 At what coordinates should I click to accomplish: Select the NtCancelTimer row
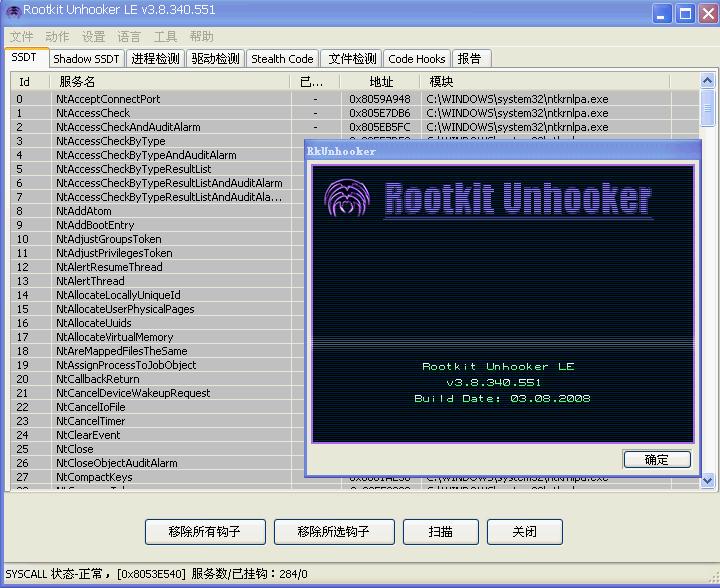pos(158,421)
